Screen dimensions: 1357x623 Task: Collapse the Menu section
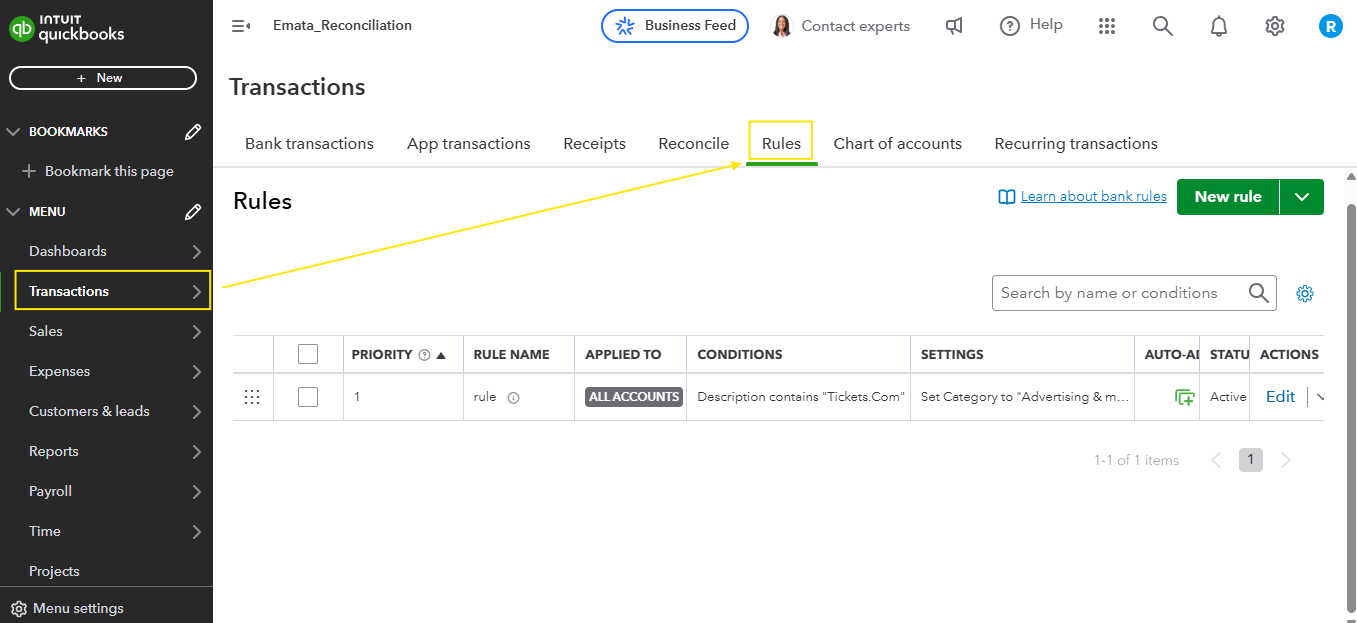click(x=14, y=212)
